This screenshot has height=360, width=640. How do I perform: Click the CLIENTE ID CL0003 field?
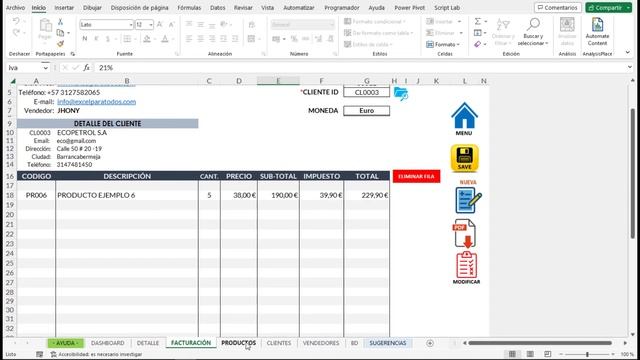click(x=367, y=92)
